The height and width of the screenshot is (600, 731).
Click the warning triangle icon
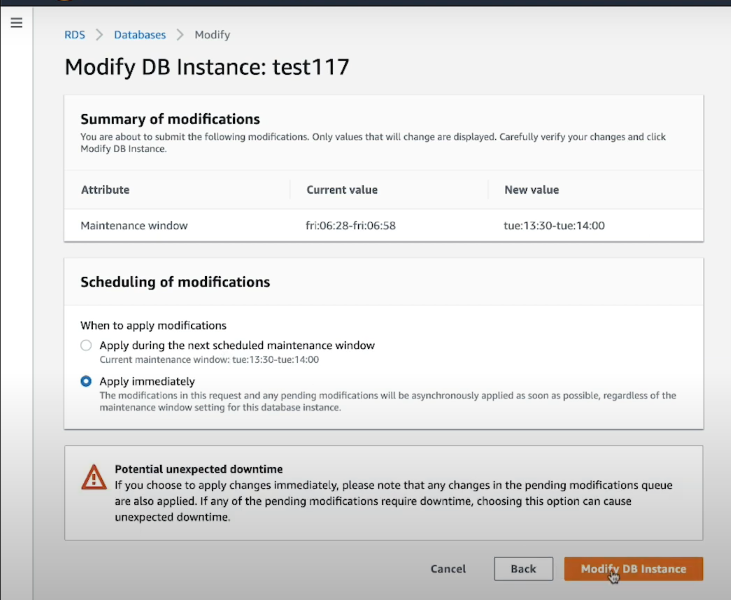pos(94,477)
